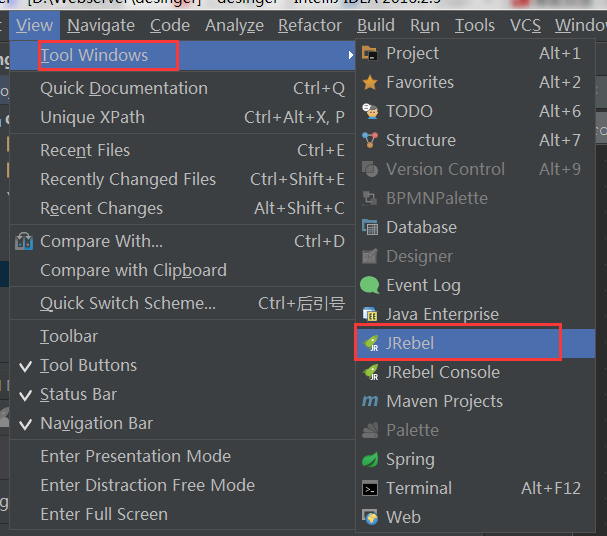Click the Favorites star icon
The image size is (607, 536).
(x=370, y=82)
